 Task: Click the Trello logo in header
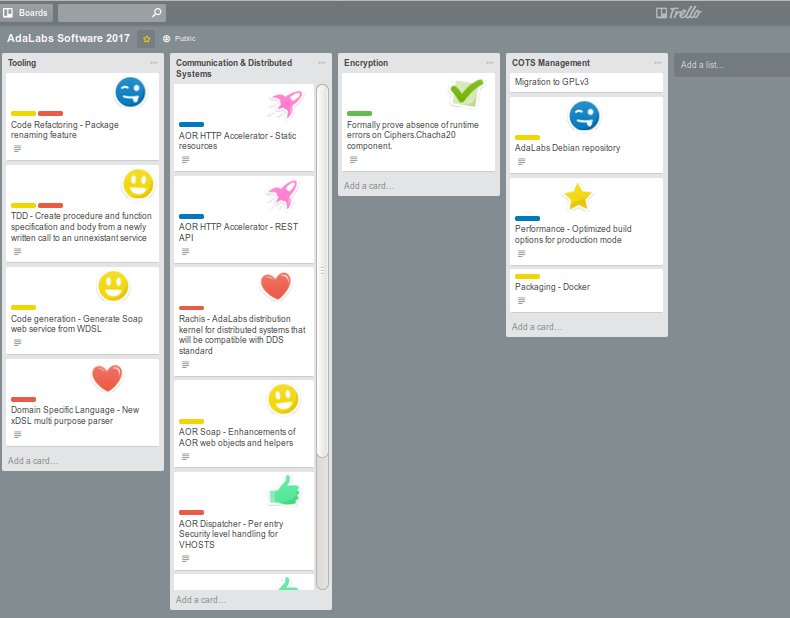679,13
